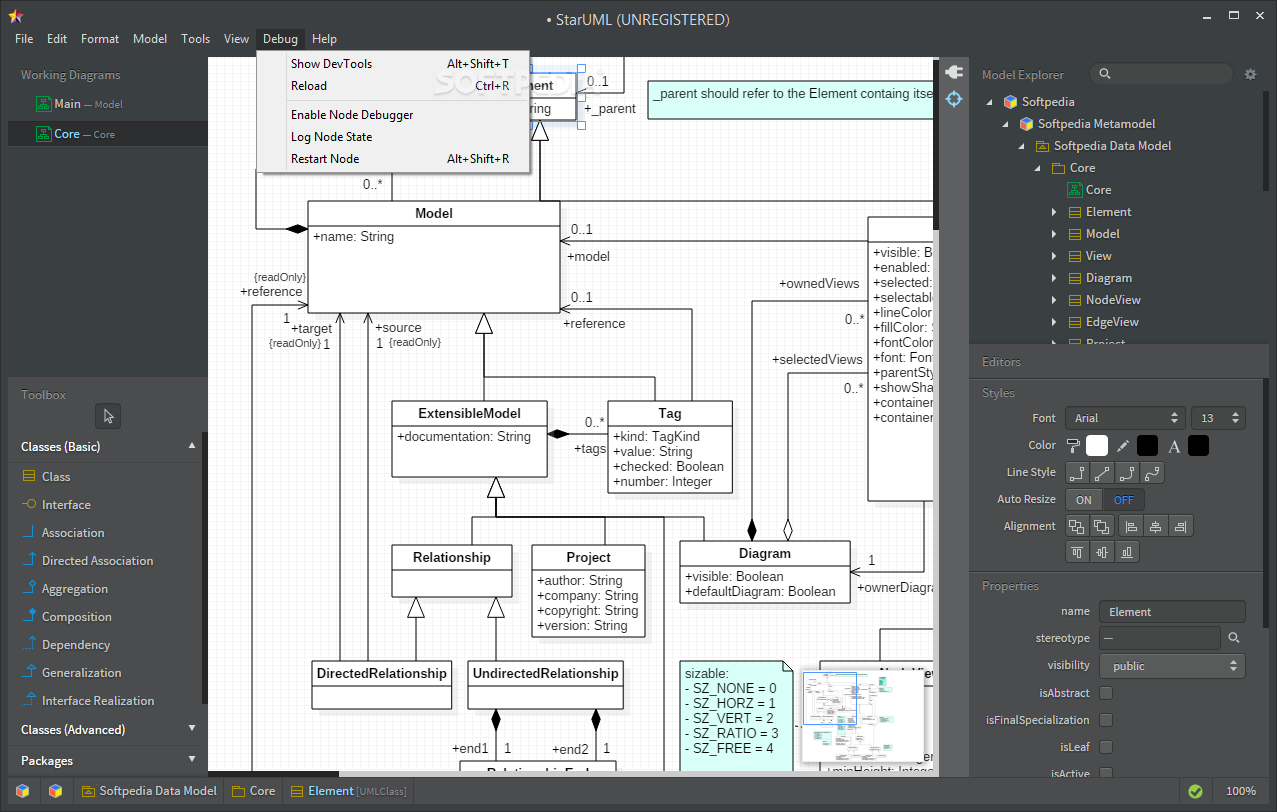Image resolution: width=1277 pixels, height=812 pixels.
Task: Open Model Explorer settings gear
Action: (1250, 74)
